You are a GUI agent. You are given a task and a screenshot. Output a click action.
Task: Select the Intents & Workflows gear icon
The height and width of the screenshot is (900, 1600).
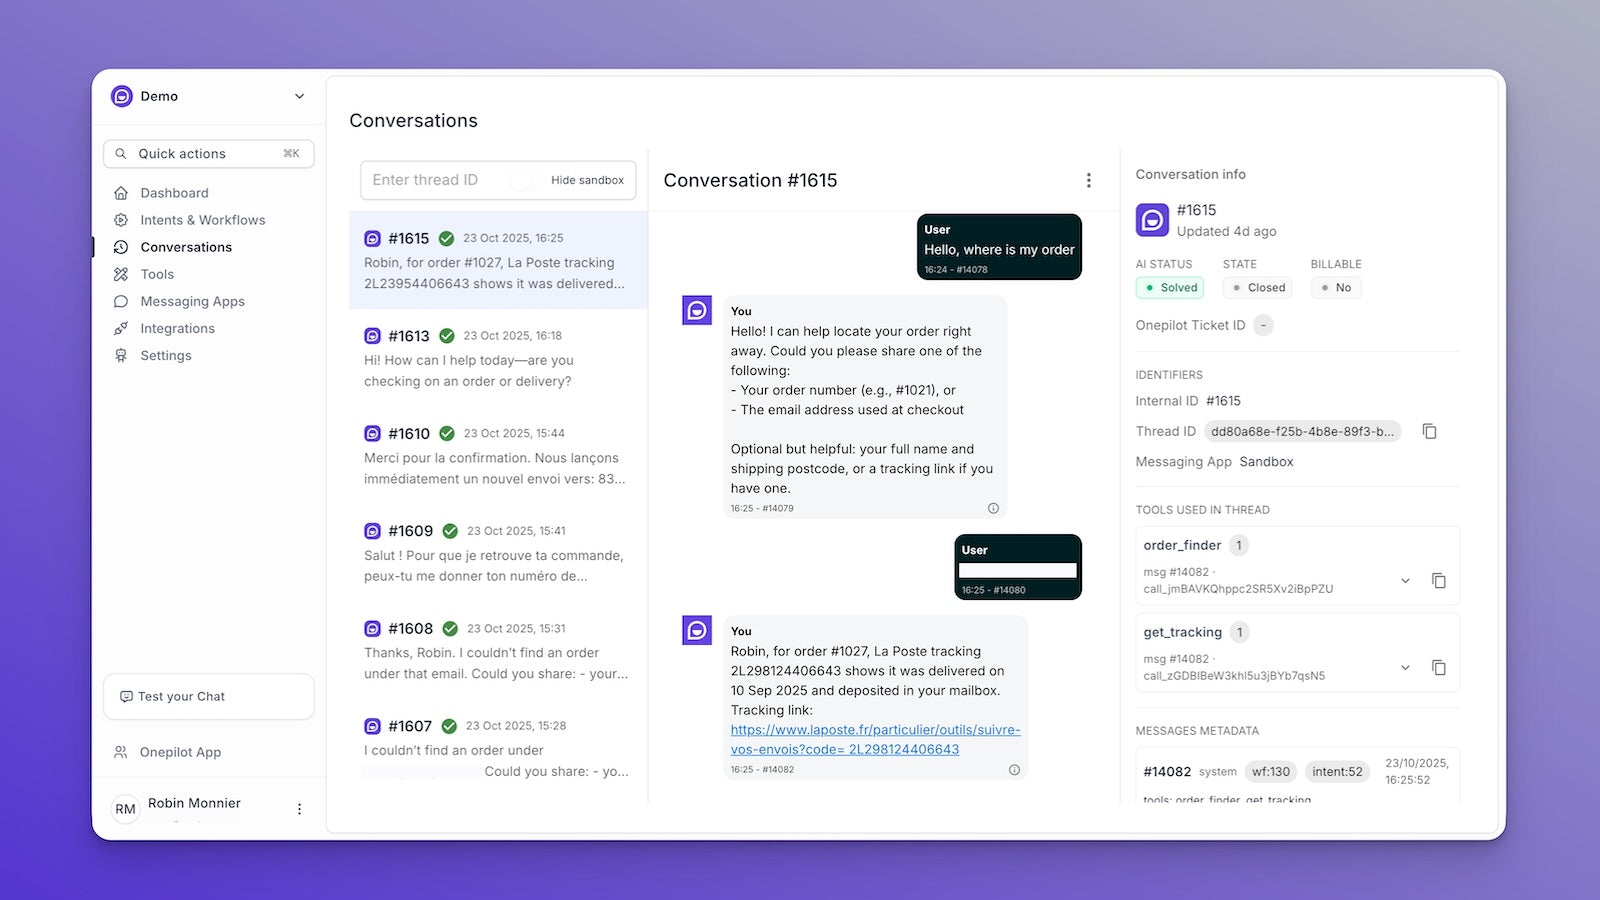point(121,219)
